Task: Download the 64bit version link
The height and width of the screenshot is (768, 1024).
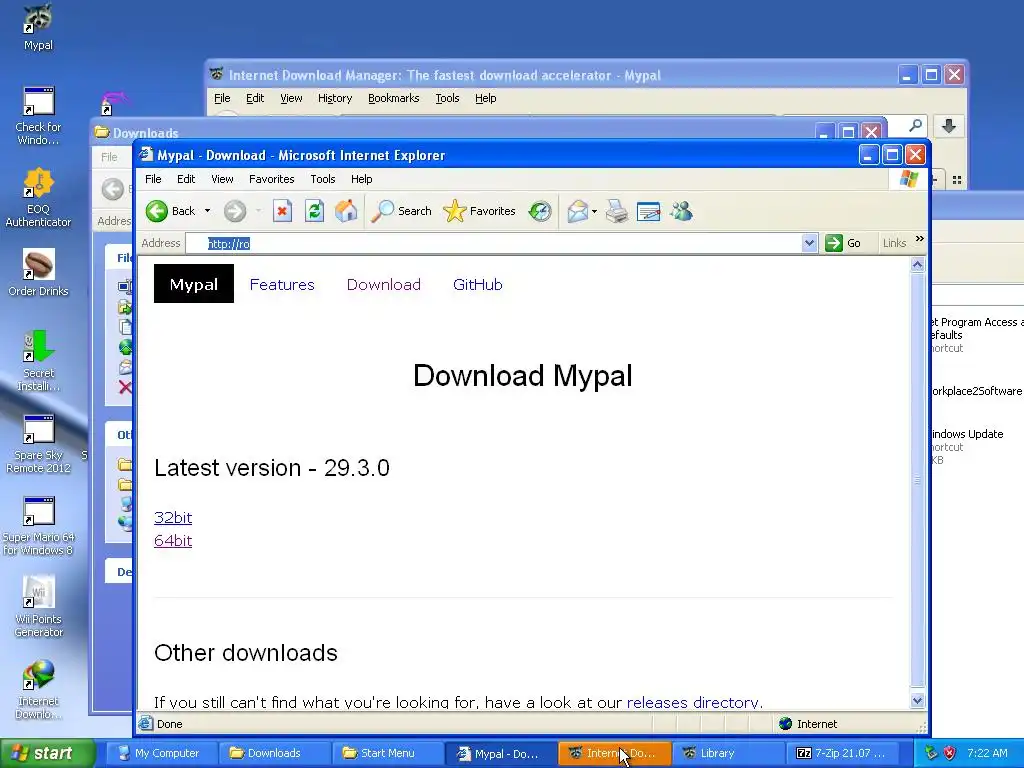Action: [x=173, y=541]
